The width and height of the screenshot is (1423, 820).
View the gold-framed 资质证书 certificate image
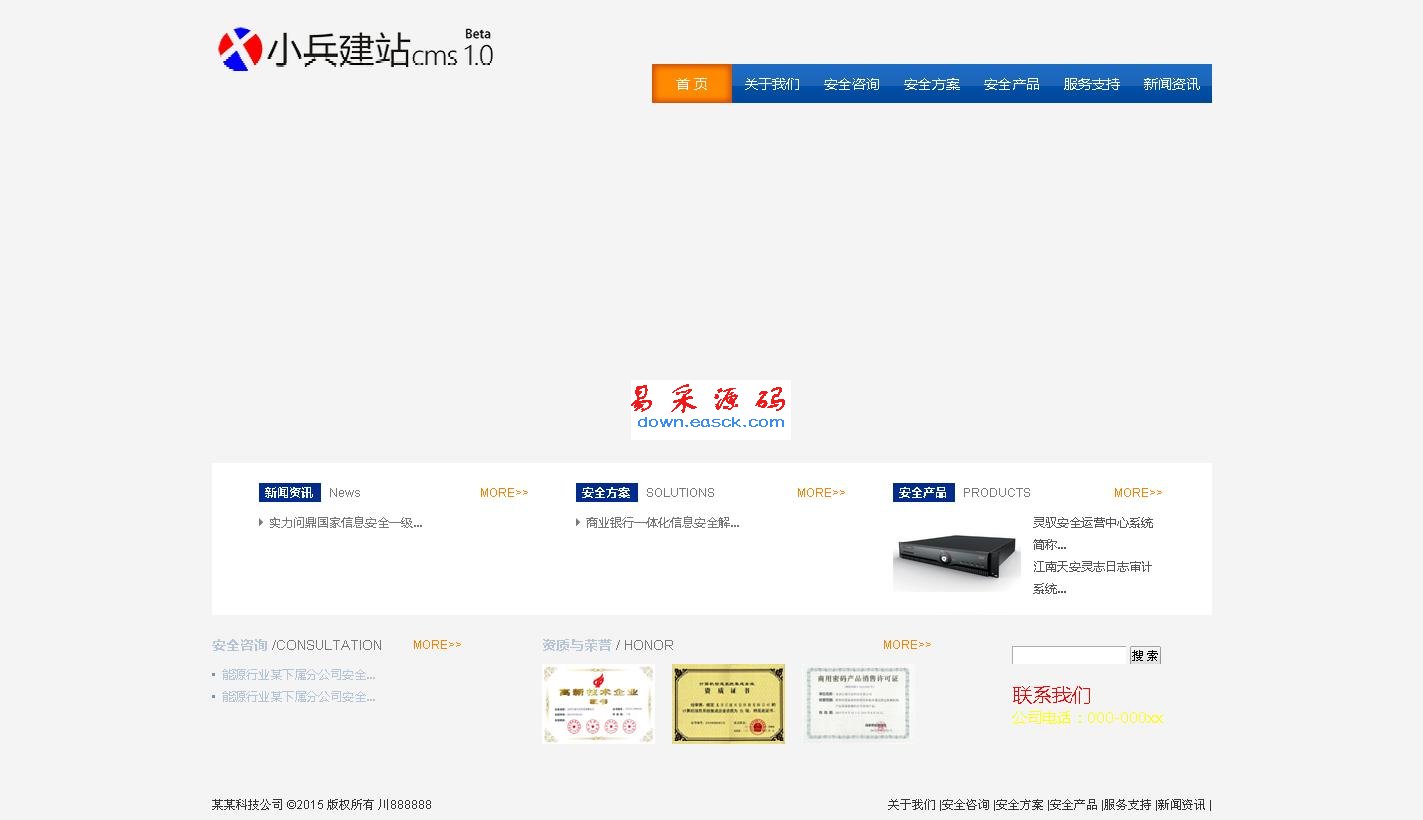(x=728, y=704)
